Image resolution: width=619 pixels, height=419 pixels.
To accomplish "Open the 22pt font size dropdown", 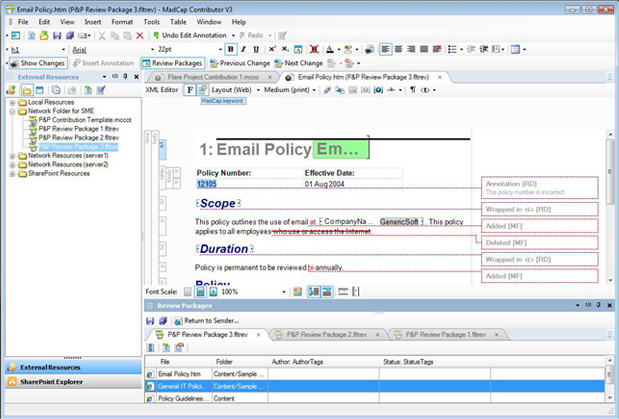I will [220, 50].
